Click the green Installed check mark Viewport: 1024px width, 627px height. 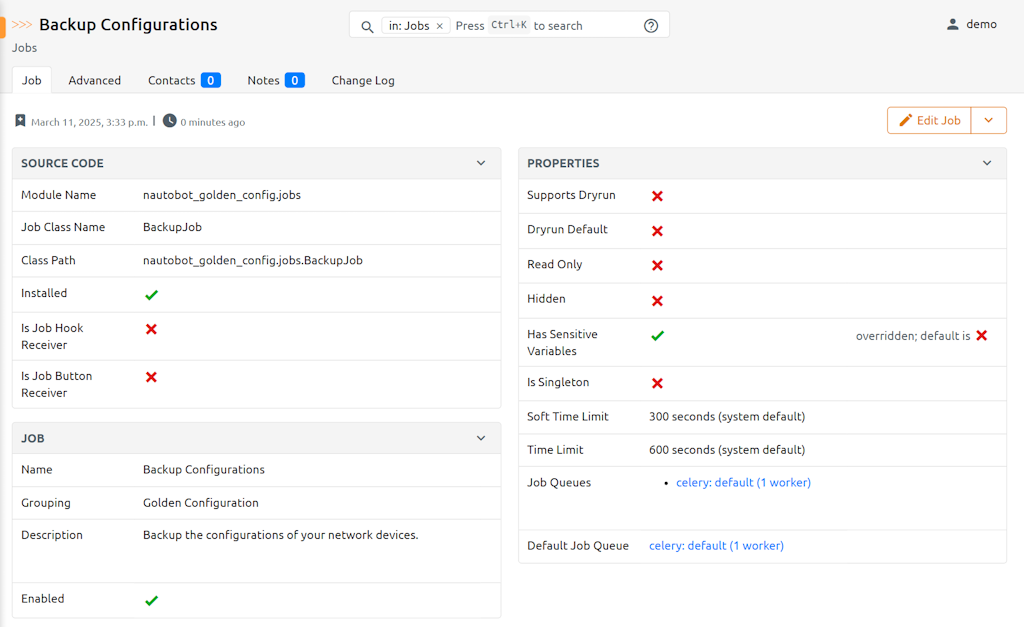coord(151,295)
